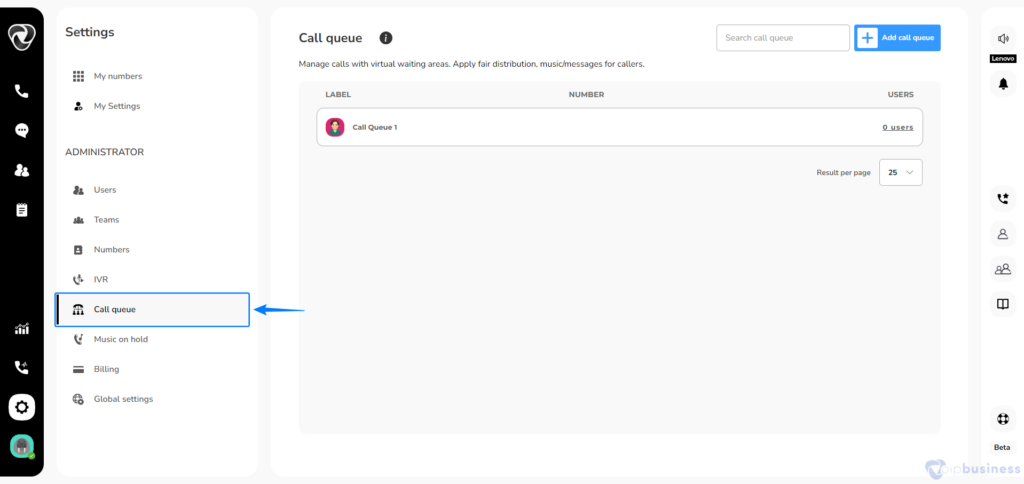The image size is (1024, 484).
Task: Click the single person icon in right bar
Action: pos(1003,233)
